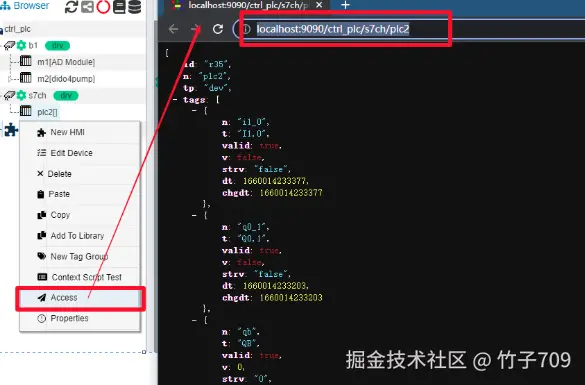Click the refresh arrows icon in Browser toolbar
Screen dimensions: 585x385
(71, 6)
